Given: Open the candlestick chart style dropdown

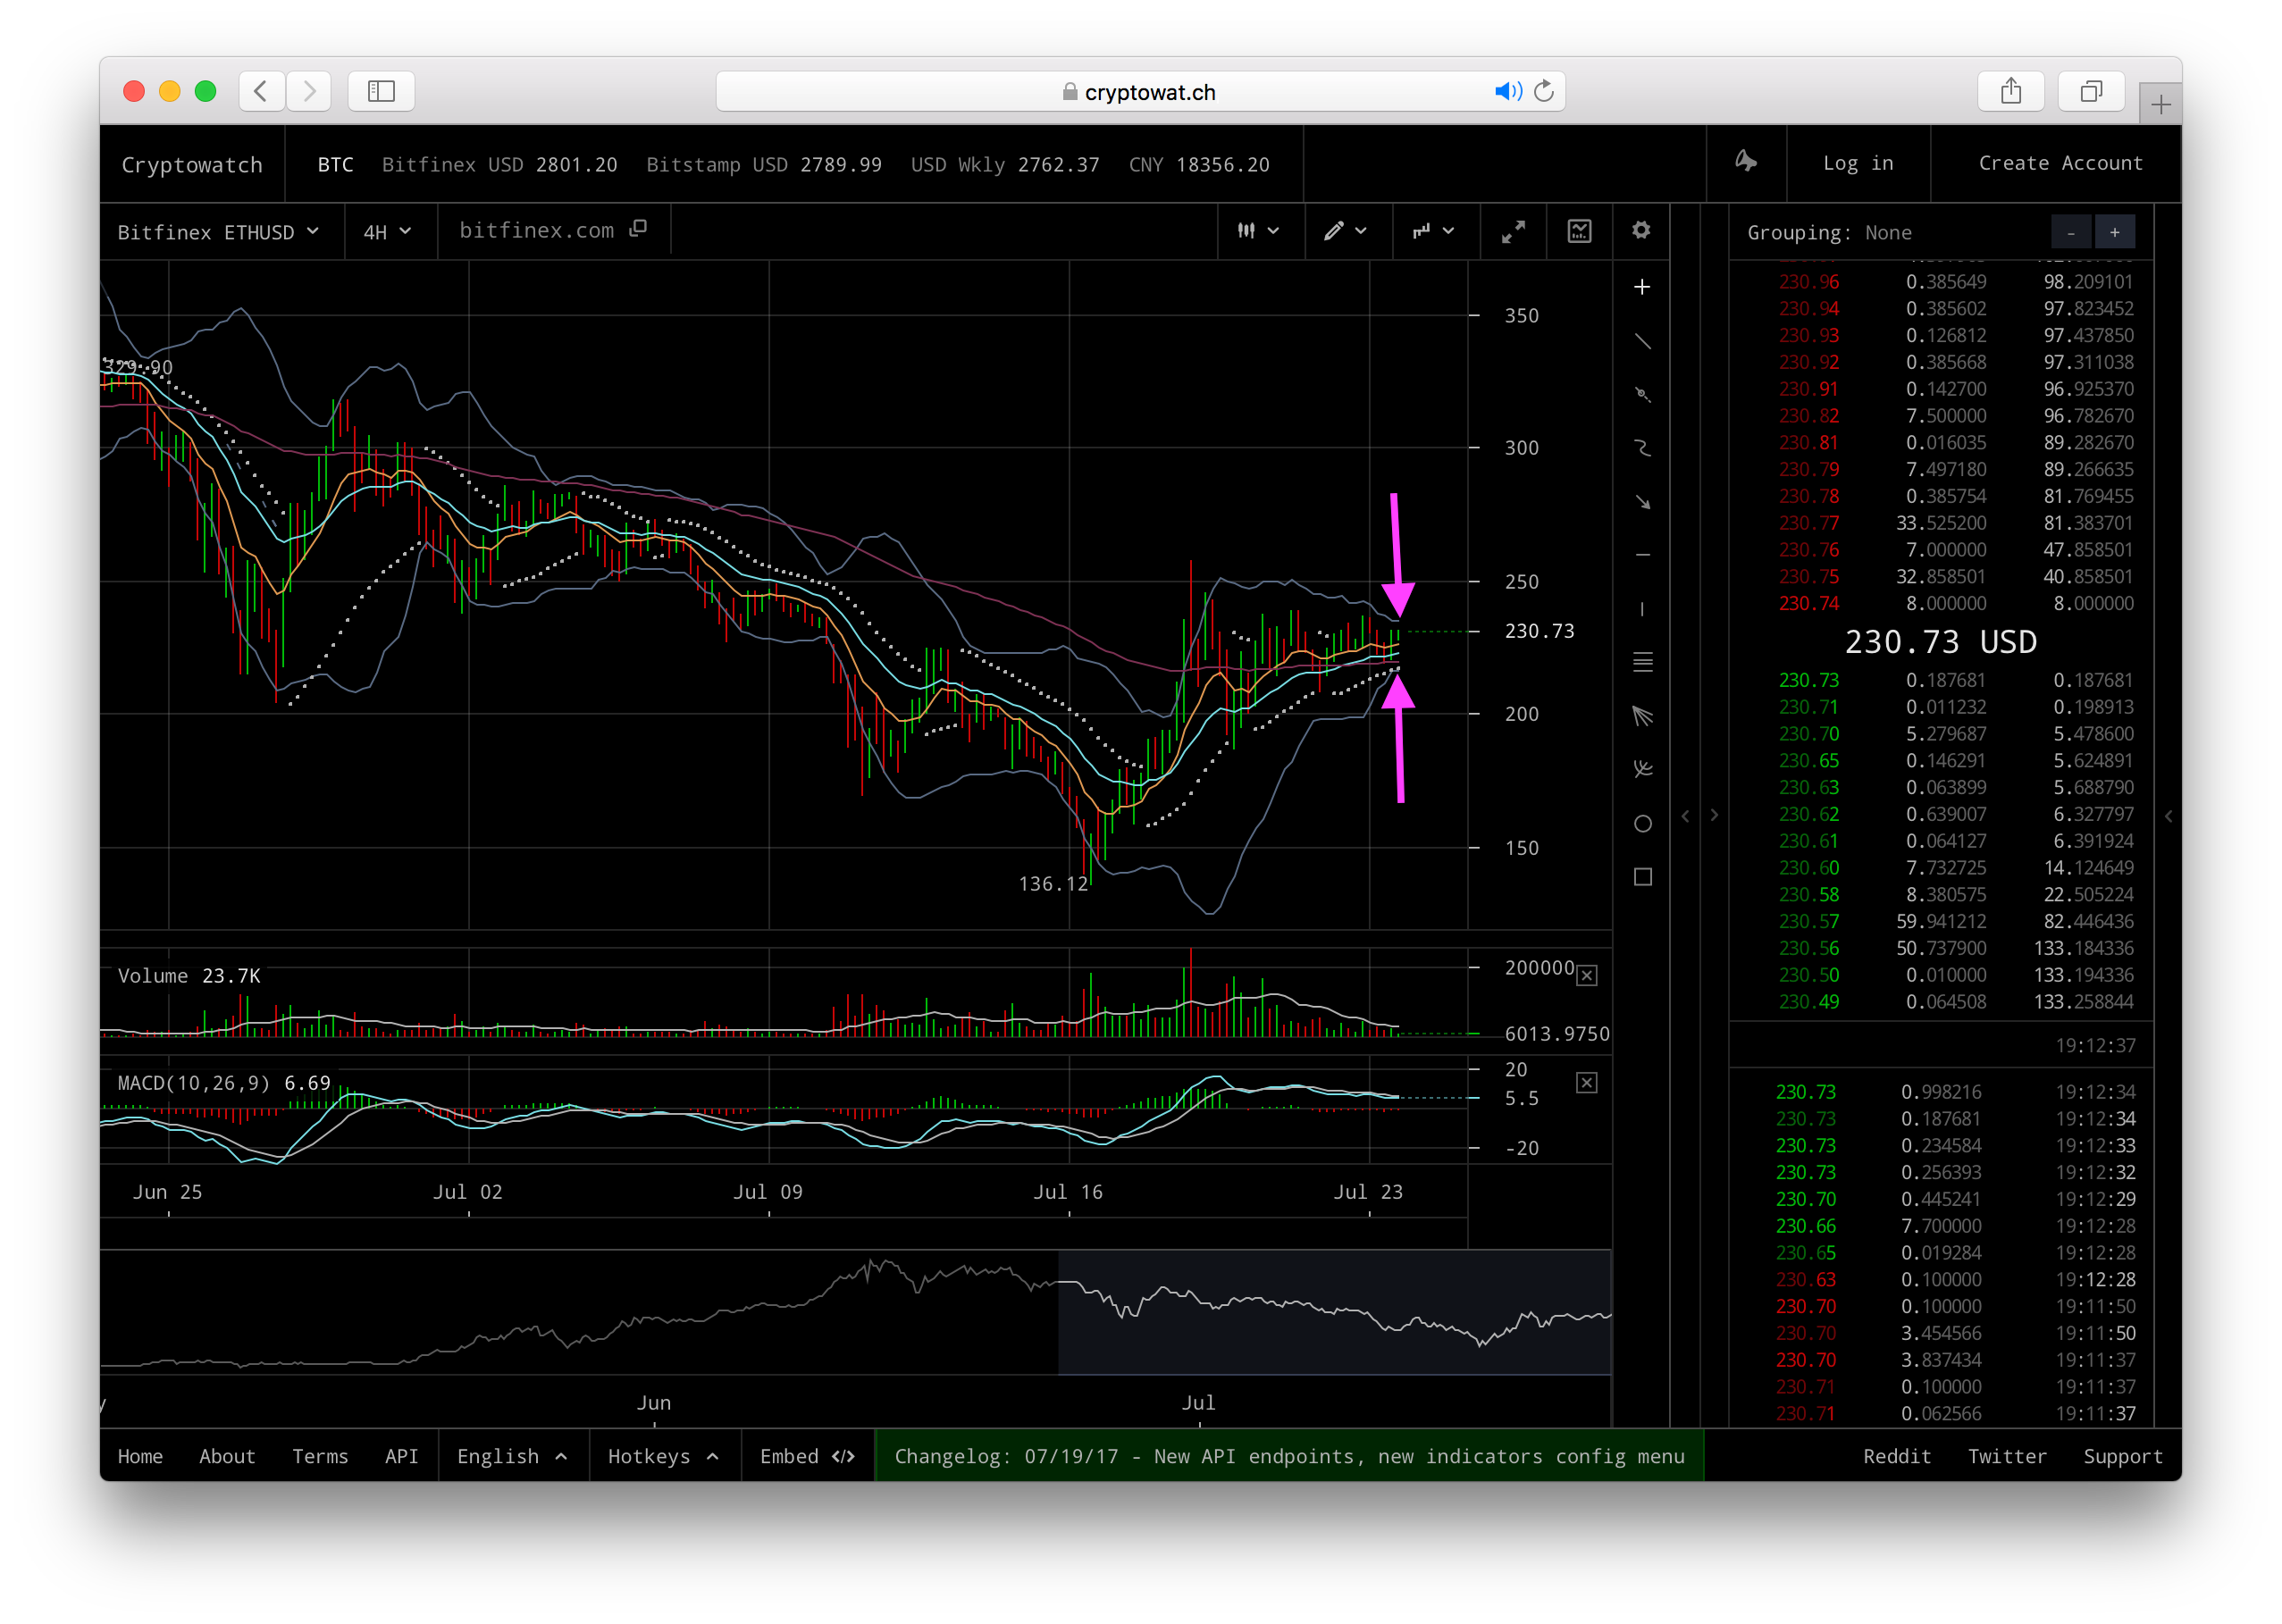Looking at the screenshot, I should (x=1259, y=231).
